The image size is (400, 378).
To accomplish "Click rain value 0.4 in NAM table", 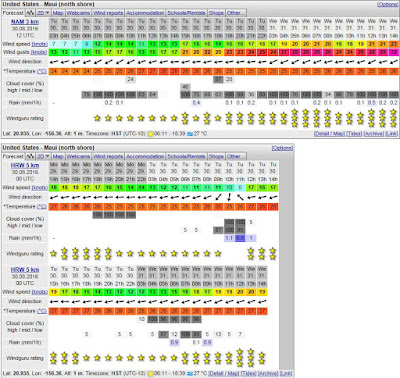I will pyautogui.click(x=196, y=103).
